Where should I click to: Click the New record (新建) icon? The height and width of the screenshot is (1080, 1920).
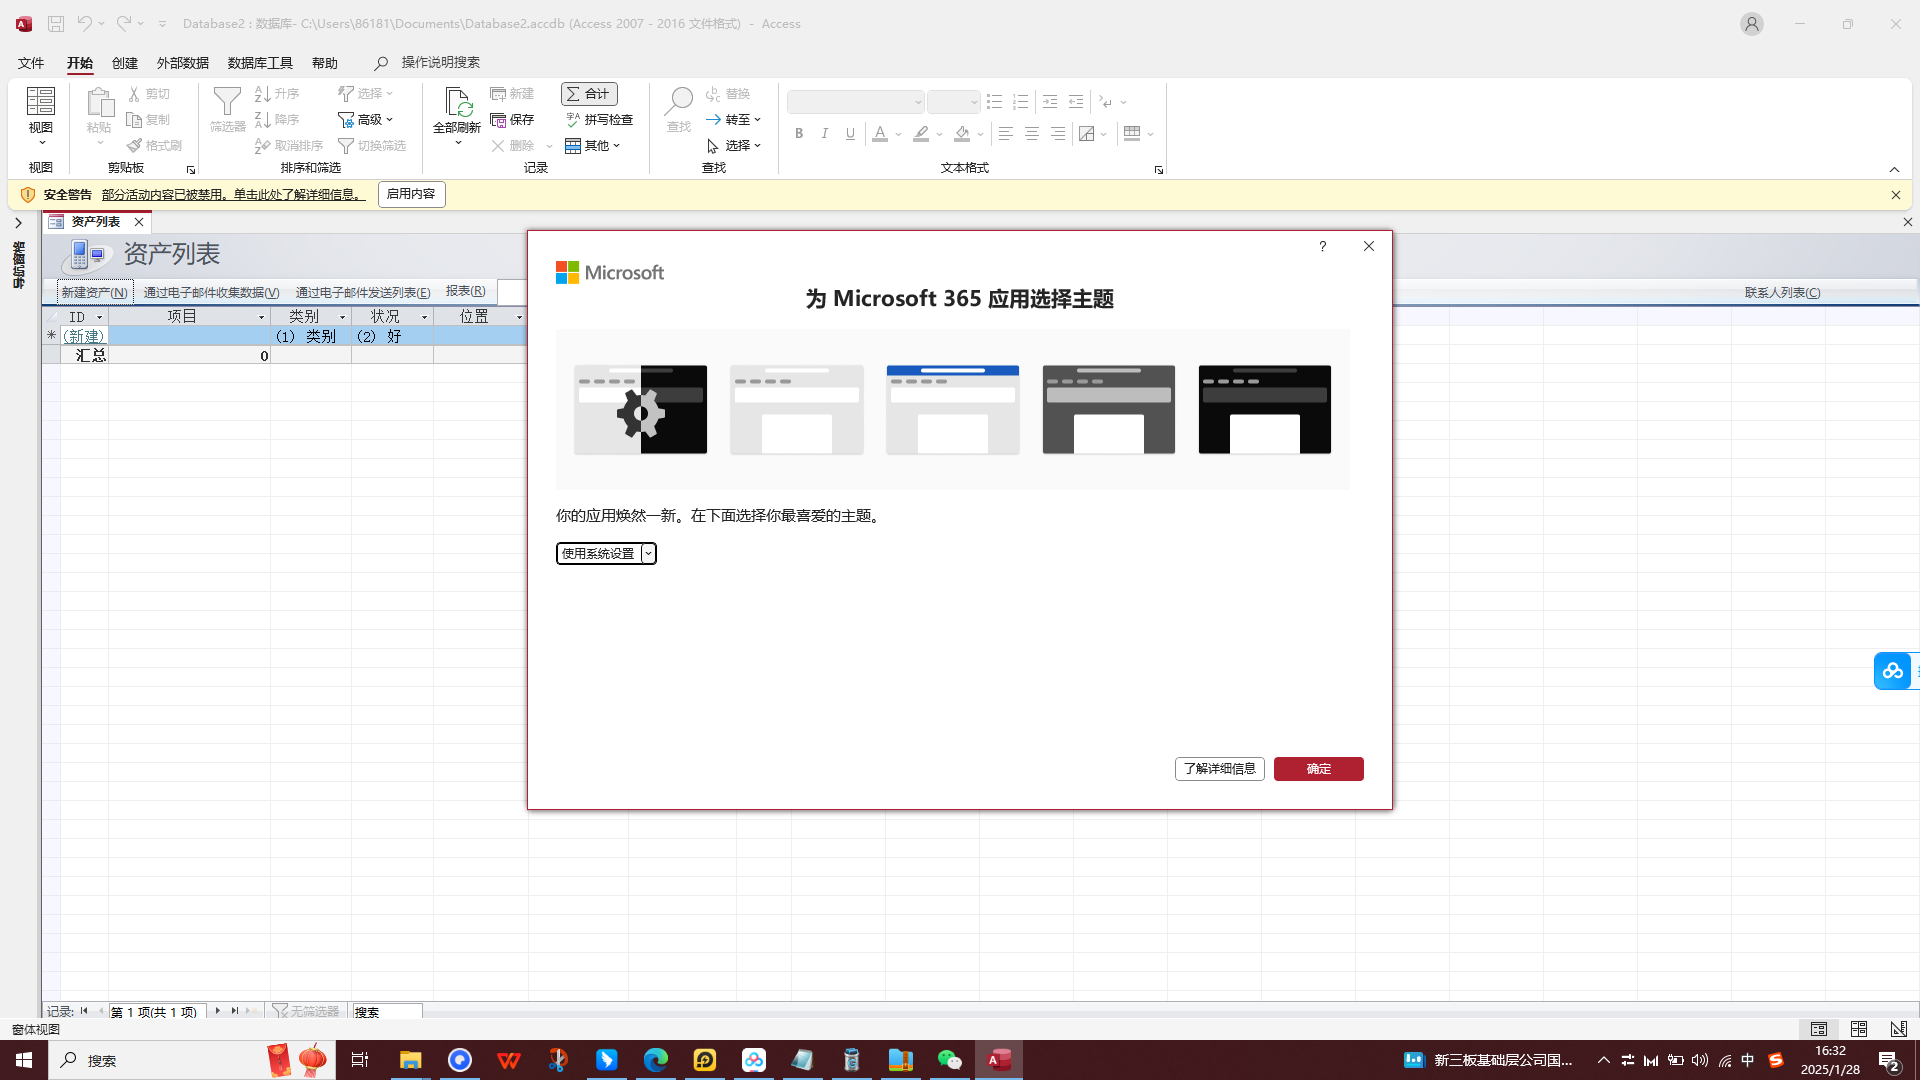498,93
